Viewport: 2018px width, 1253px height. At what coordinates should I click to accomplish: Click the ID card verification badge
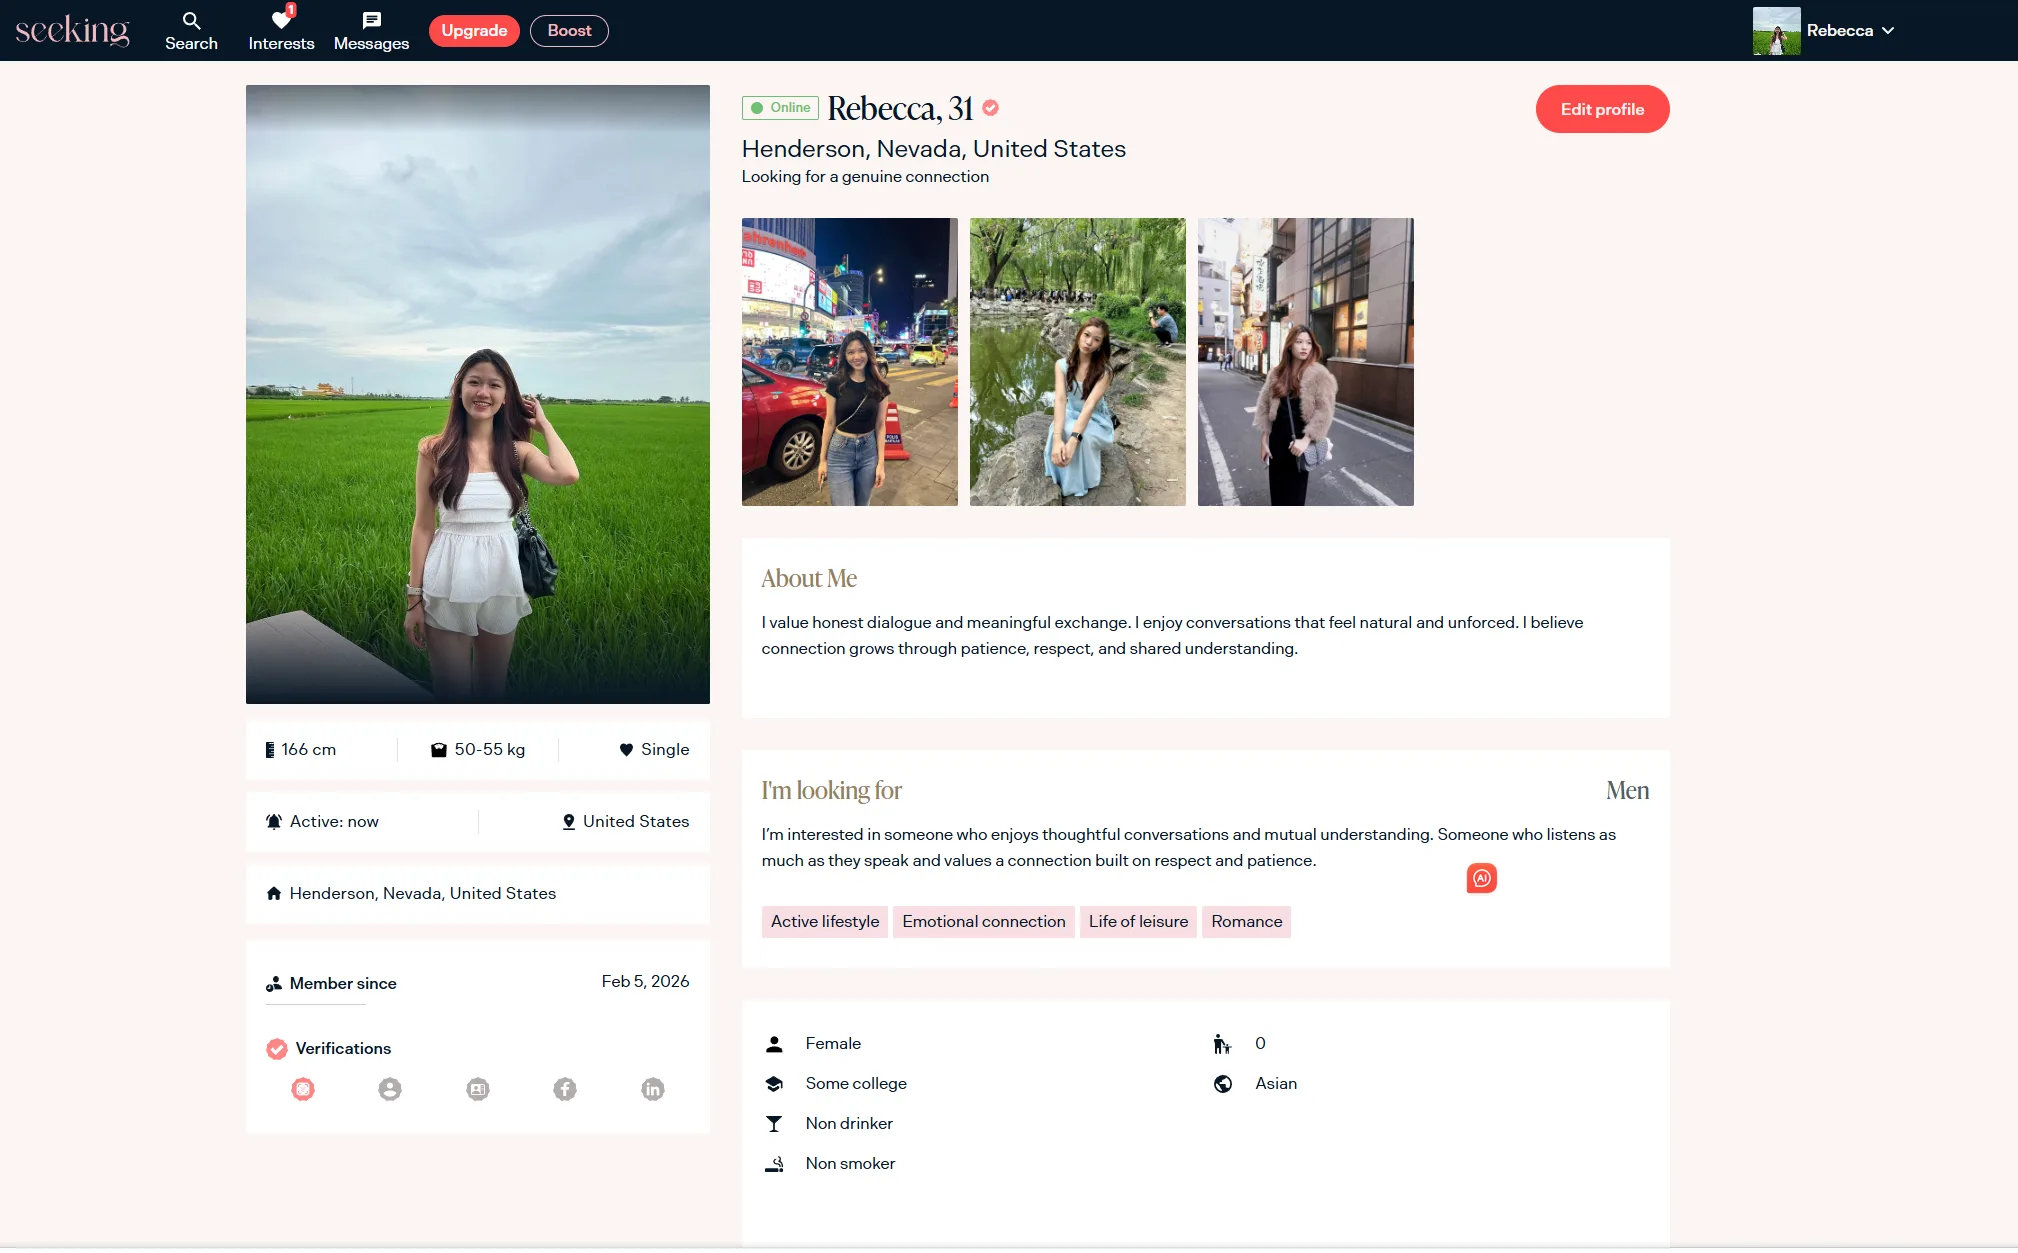[x=478, y=1089]
